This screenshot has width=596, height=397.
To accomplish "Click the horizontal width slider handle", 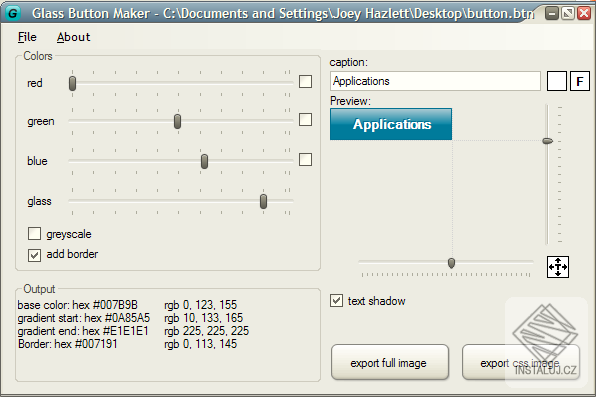I will click(x=451, y=263).
